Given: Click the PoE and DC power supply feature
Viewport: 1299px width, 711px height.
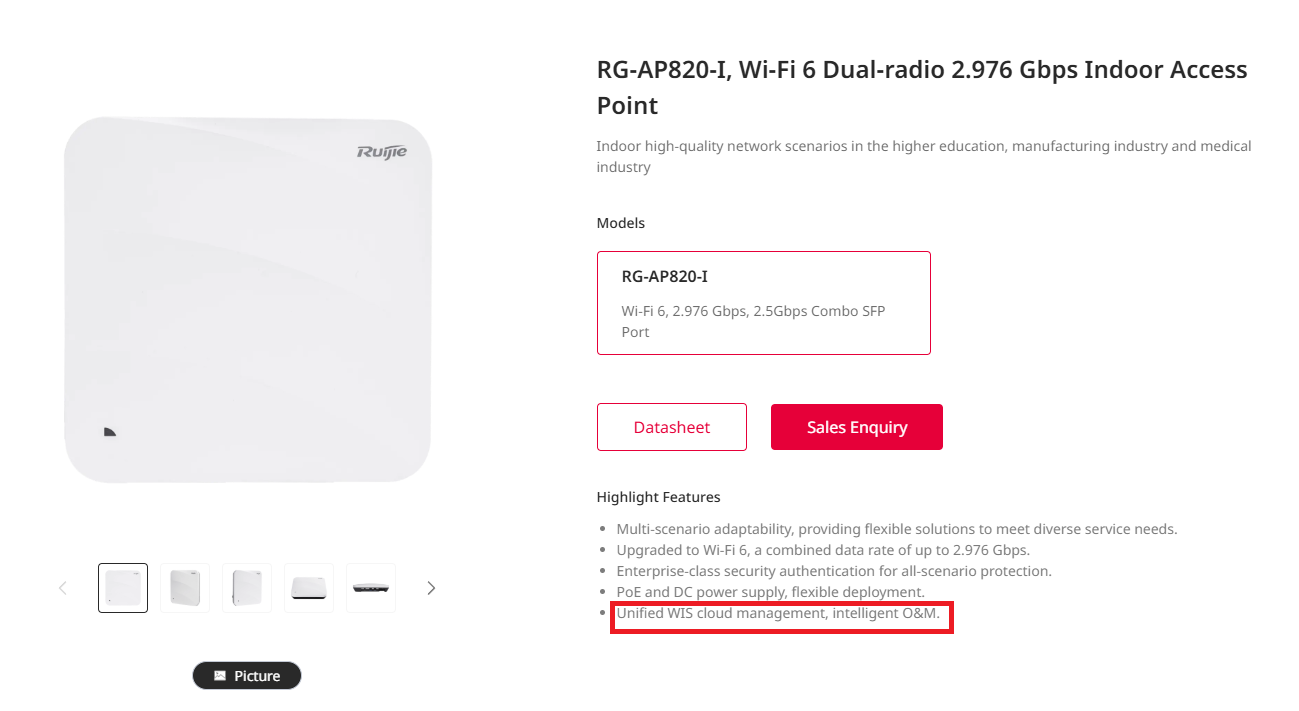Looking at the screenshot, I should [x=770, y=592].
